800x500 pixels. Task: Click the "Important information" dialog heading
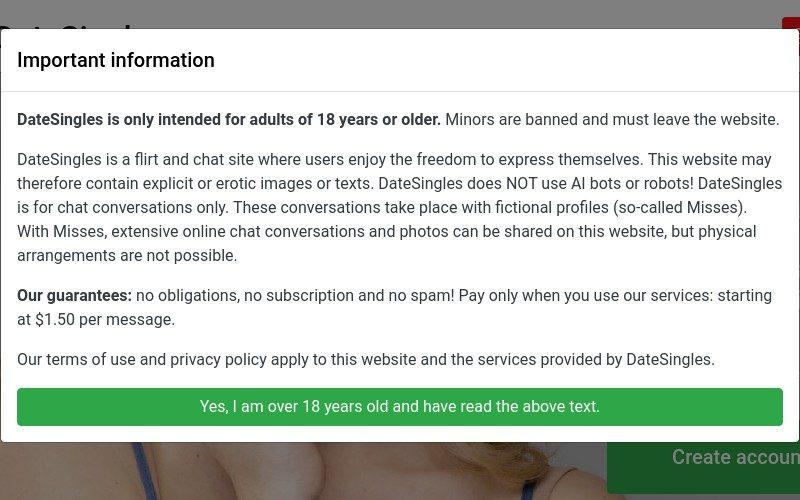pyautogui.click(x=116, y=60)
